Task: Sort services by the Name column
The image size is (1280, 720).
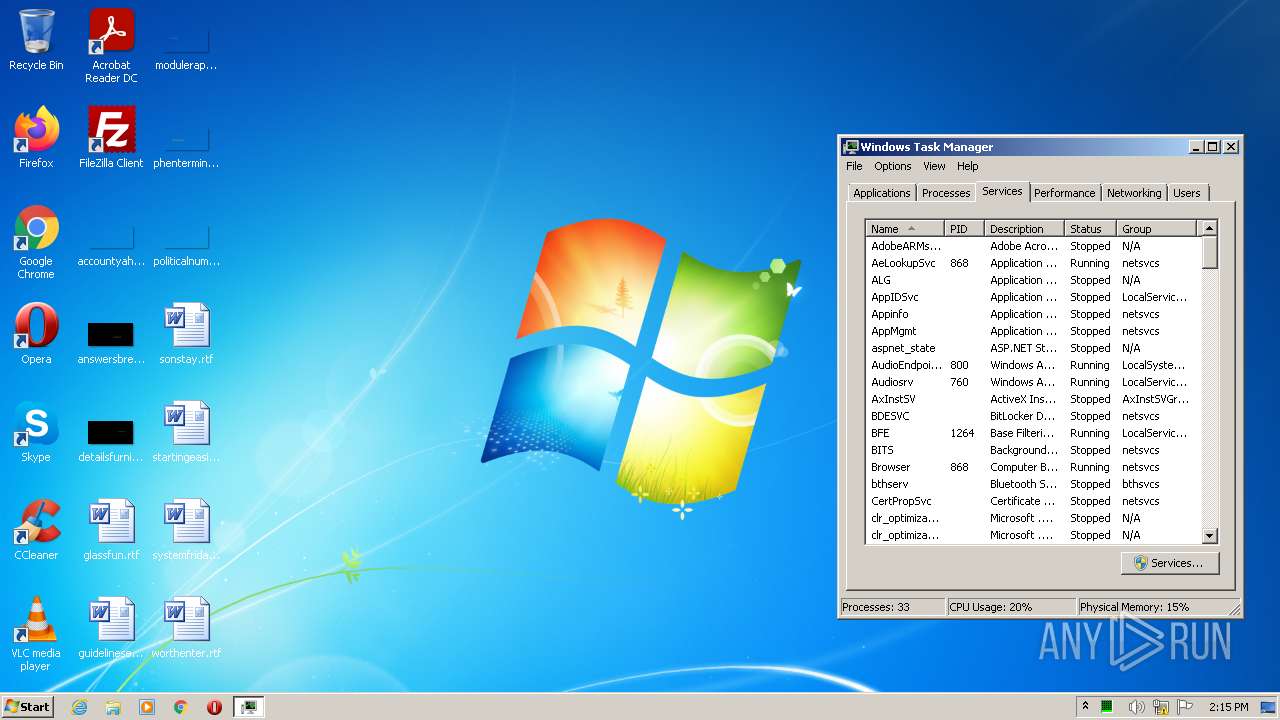Action: point(905,229)
